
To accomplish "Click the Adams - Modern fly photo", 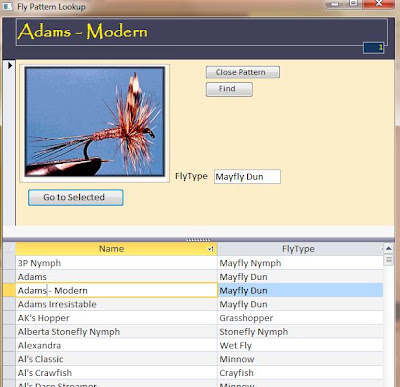I will click(95, 122).
